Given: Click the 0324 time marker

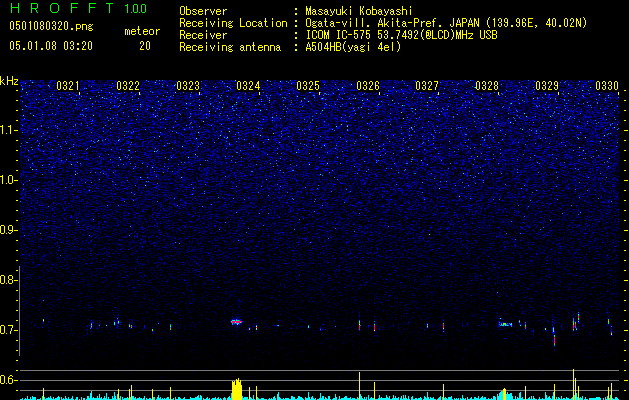Looking at the screenshot, I should (x=248, y=86).
